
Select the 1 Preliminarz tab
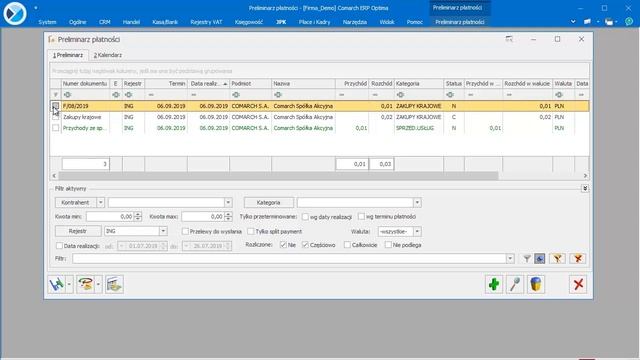(68, 55)
